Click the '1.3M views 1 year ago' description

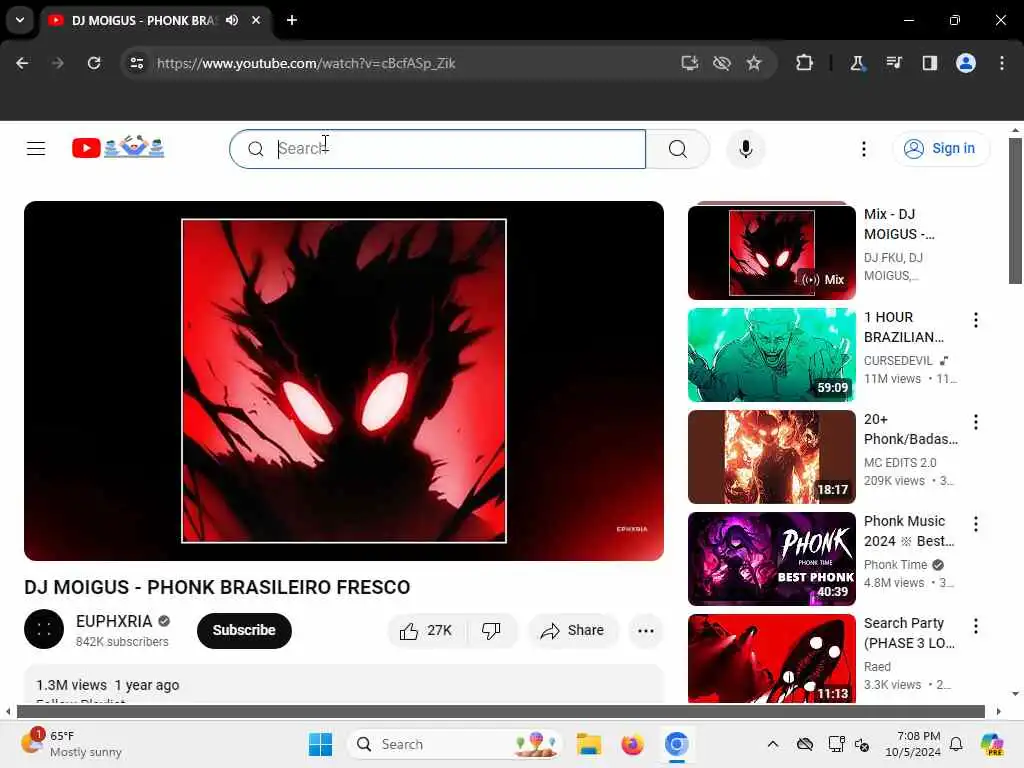pyautogui.click(x=108, y=685)
